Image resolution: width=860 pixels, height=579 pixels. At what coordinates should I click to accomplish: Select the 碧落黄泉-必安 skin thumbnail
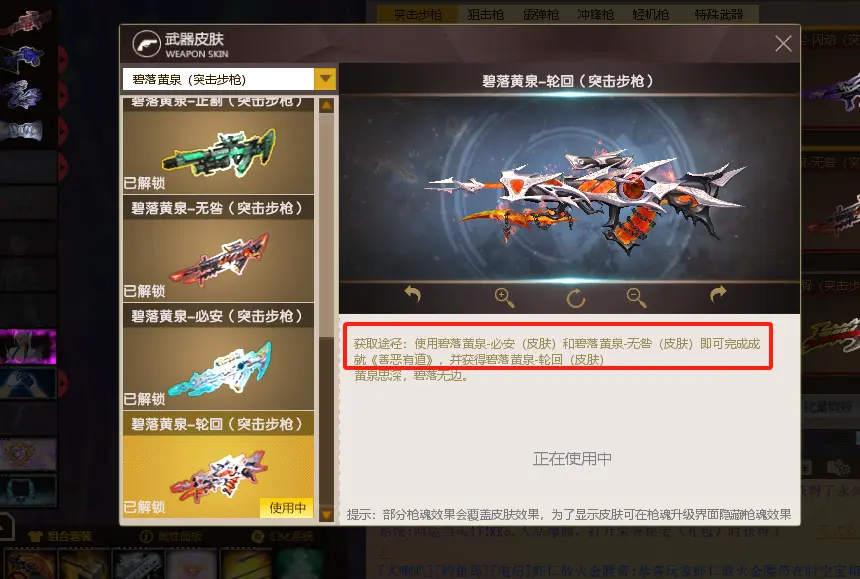[x=218, y=368]
